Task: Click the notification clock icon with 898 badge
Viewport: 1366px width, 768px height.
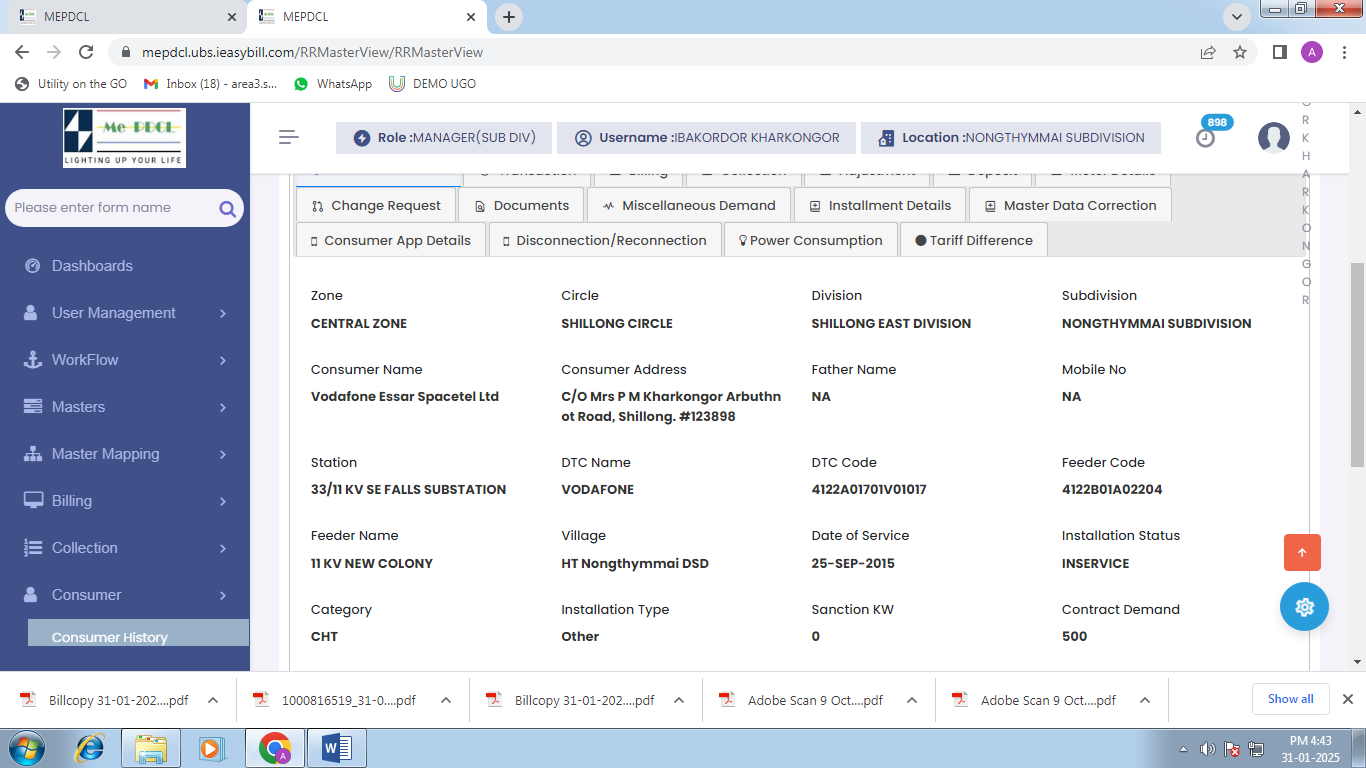Action: 1206,138
